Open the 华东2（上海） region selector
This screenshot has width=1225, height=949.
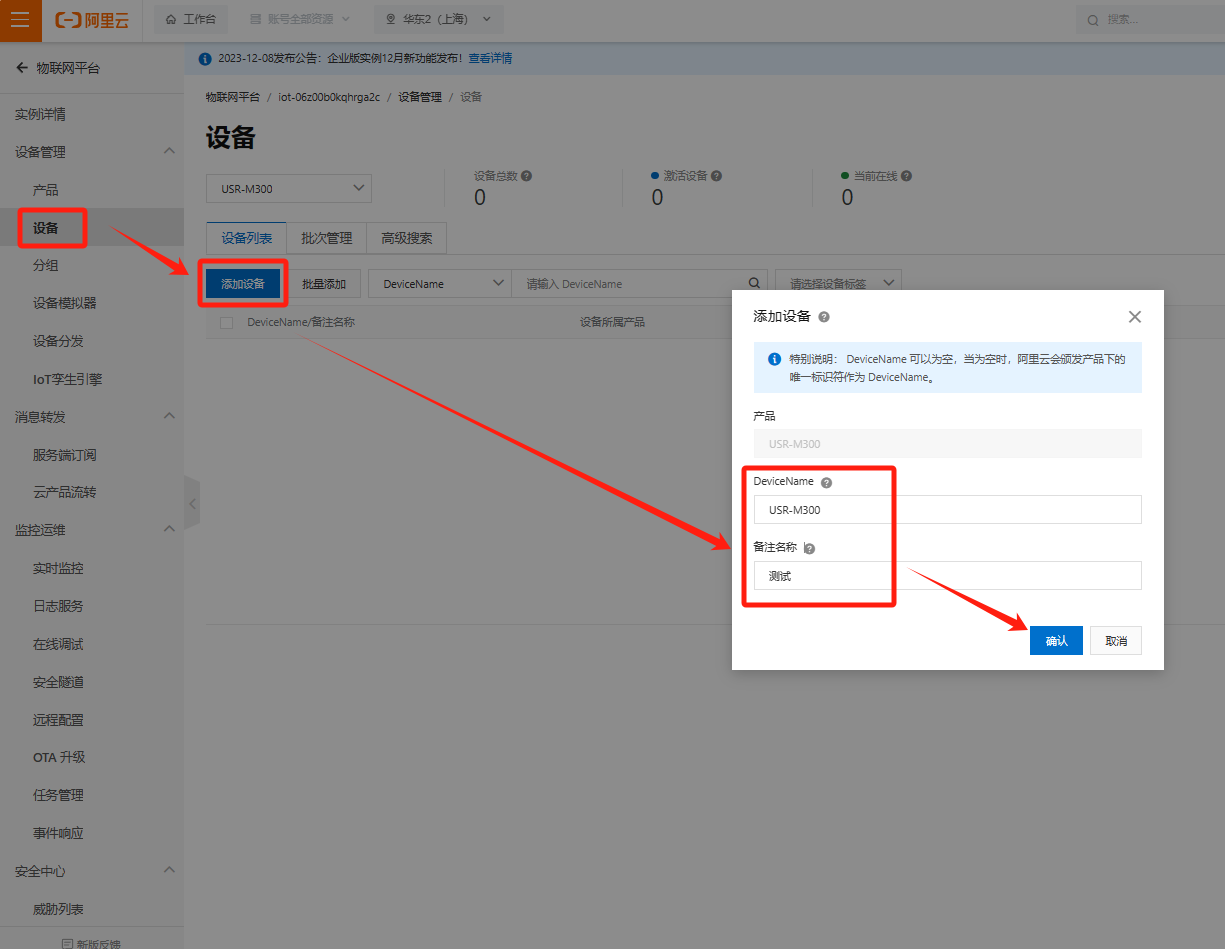[439, 19]
